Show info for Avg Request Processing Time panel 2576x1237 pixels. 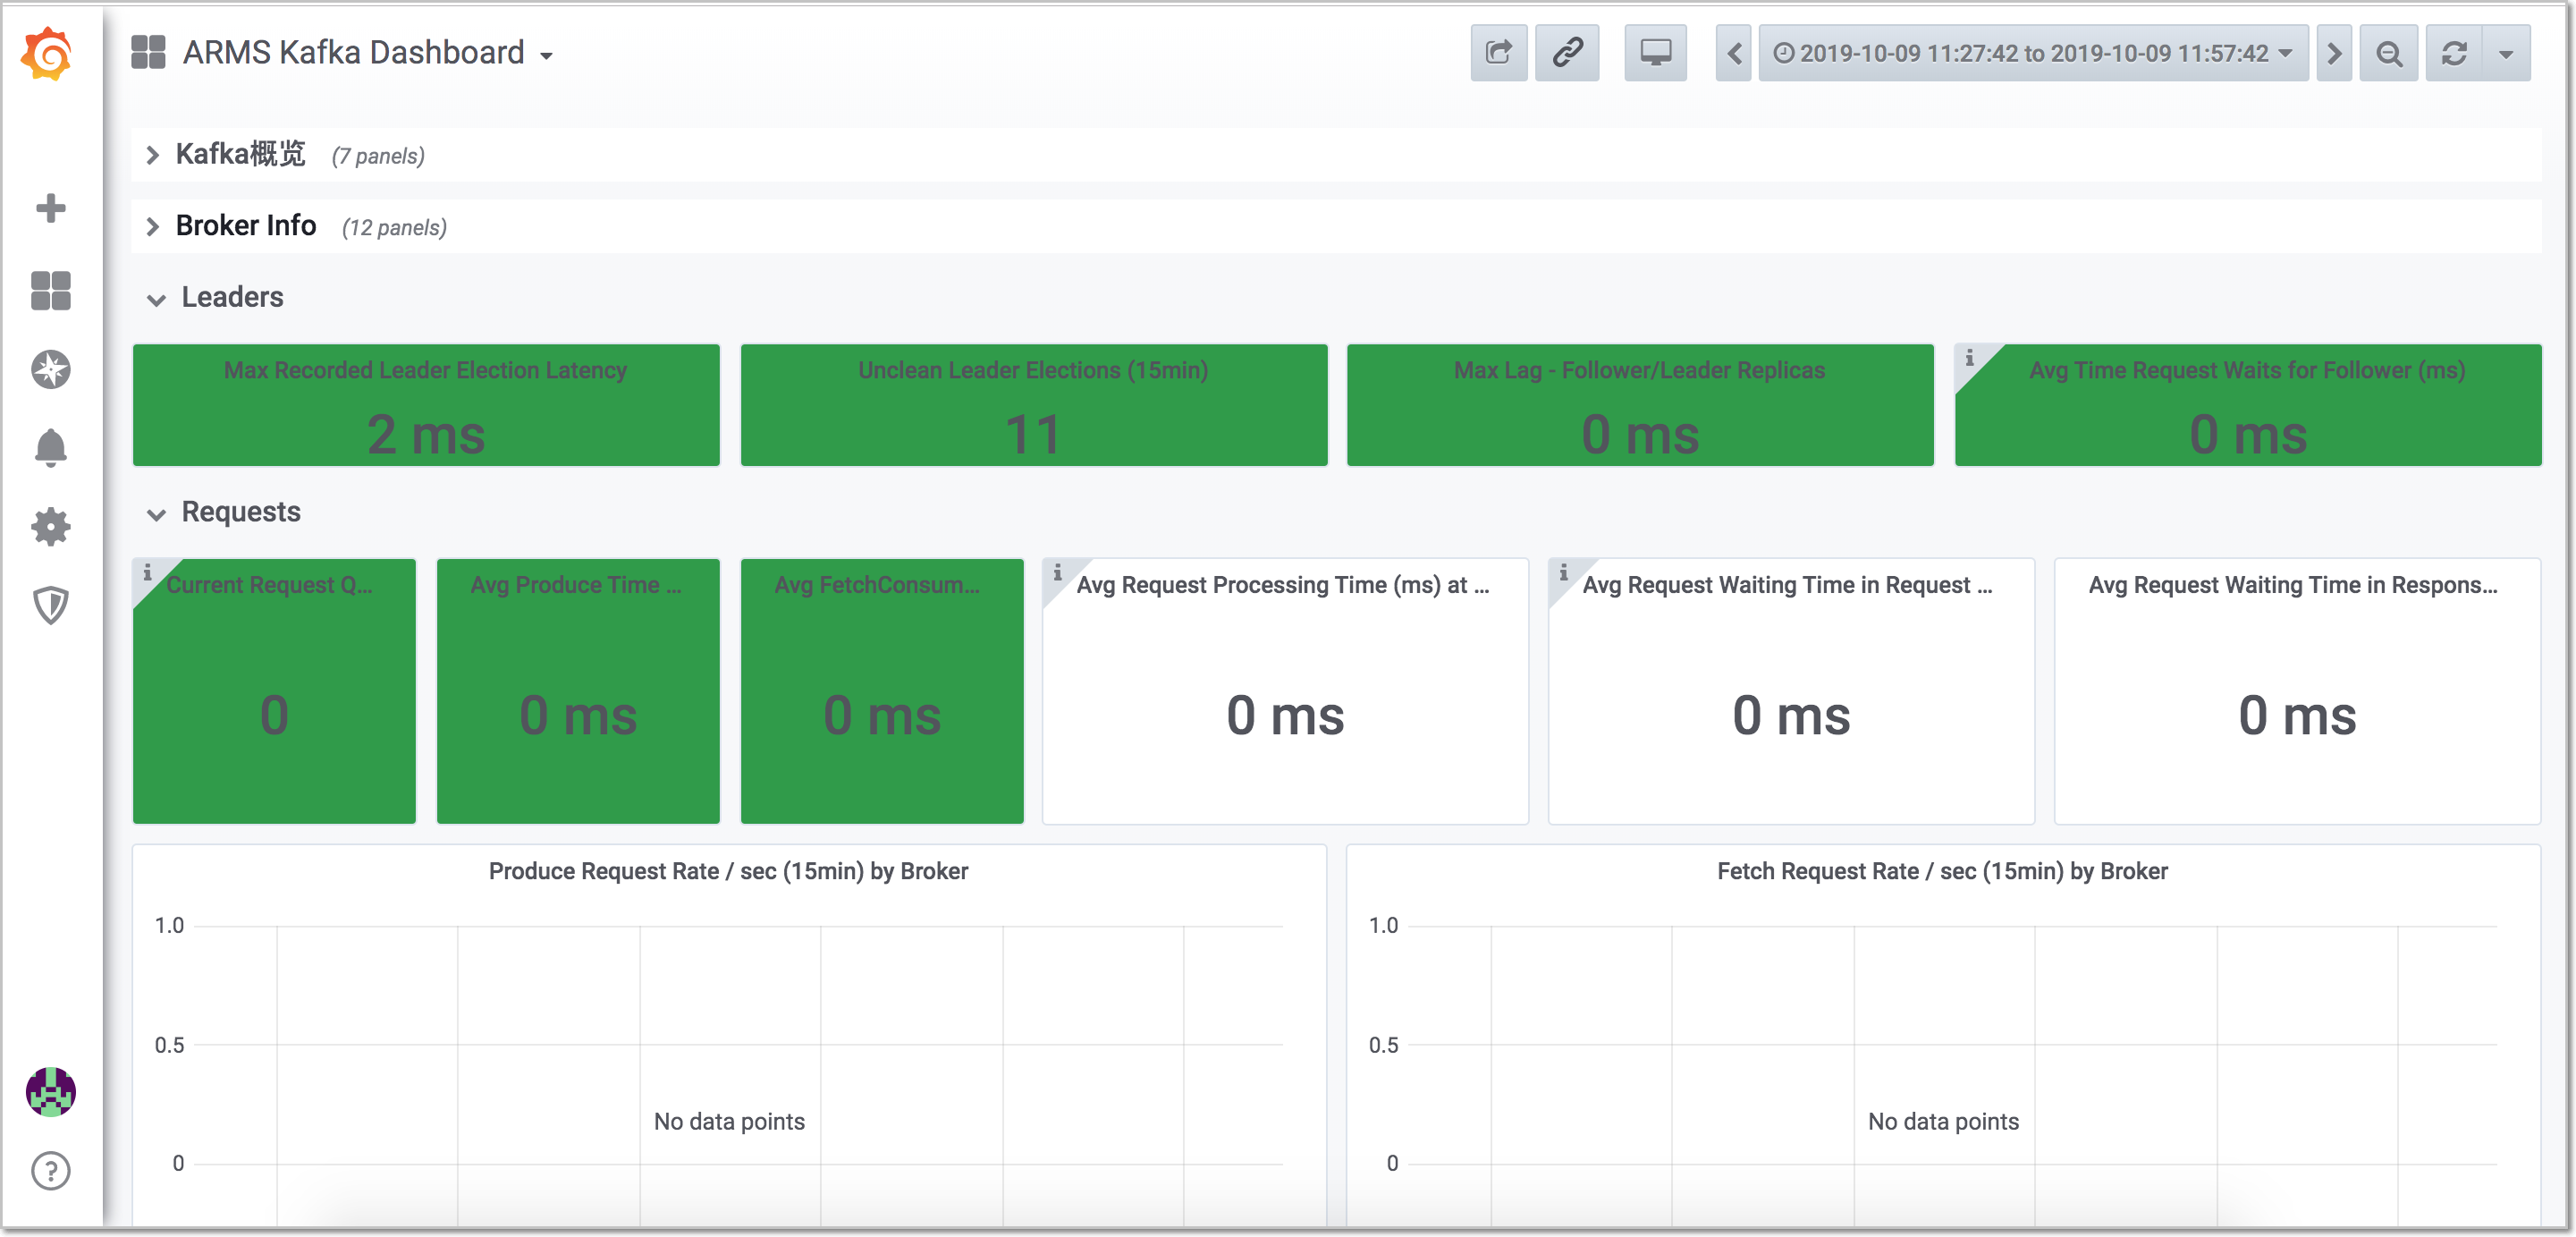click(x=1057, y=572)
